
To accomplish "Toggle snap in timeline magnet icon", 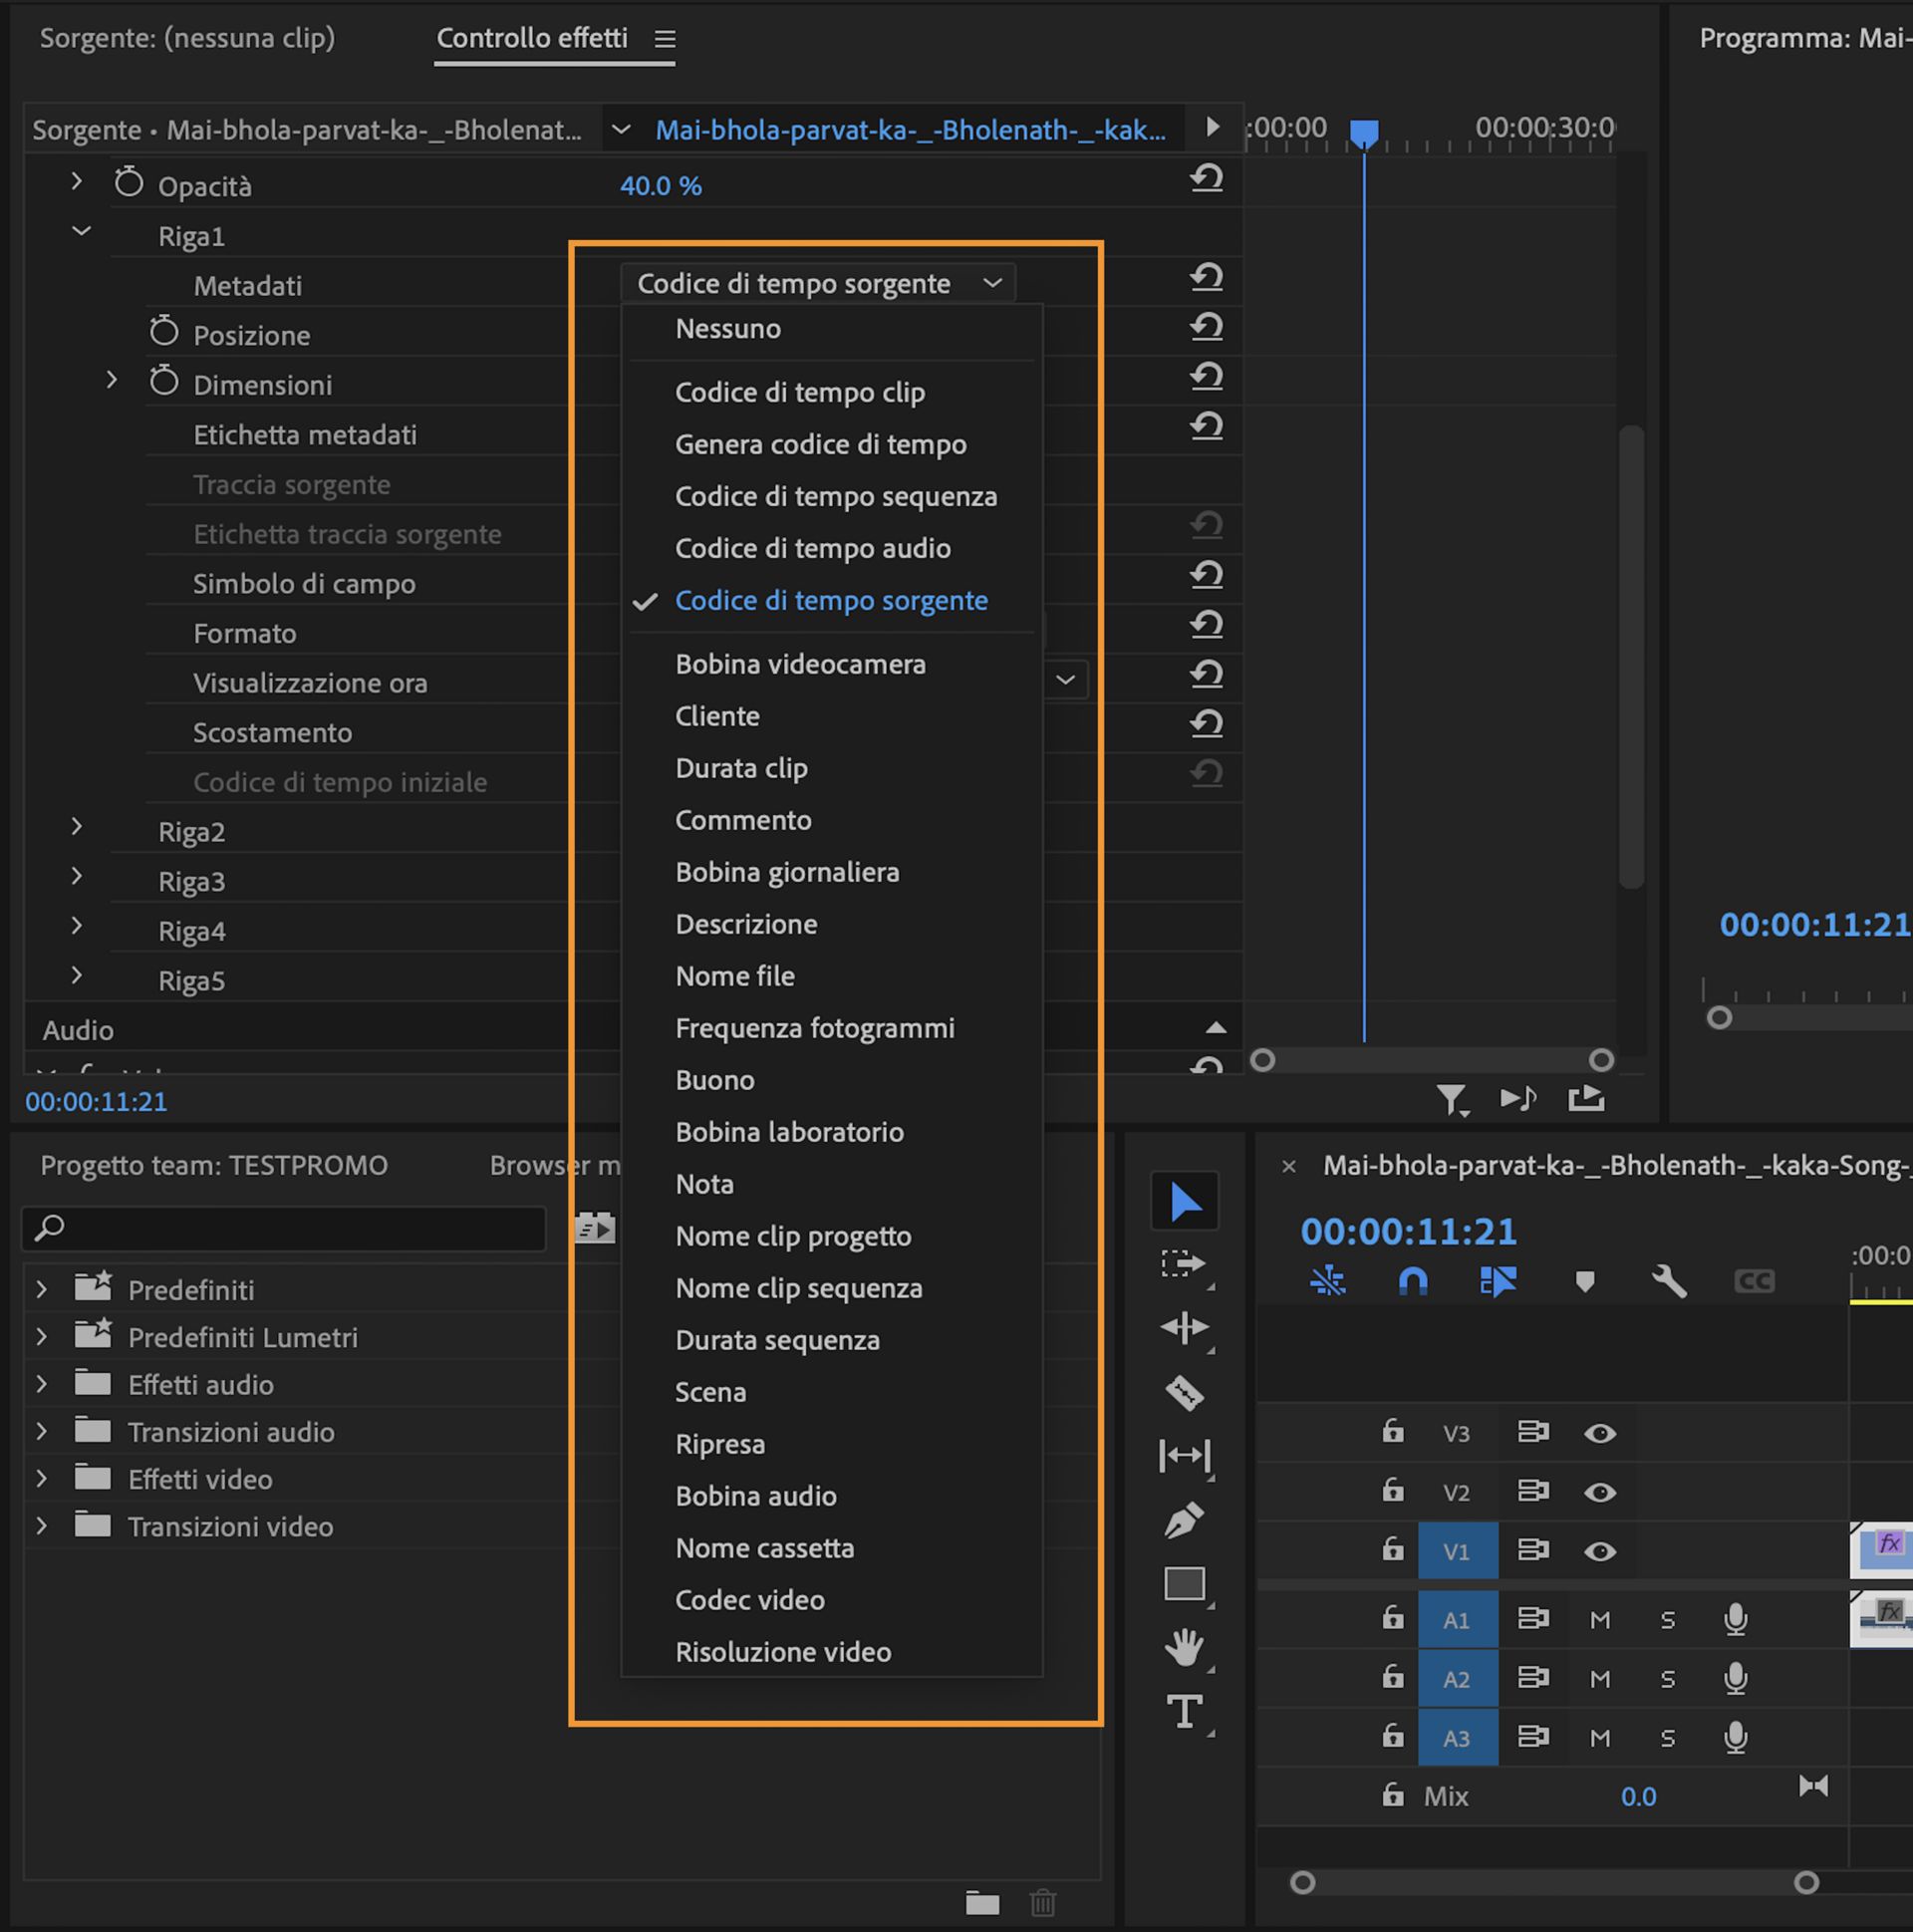I will click(1412, 1281).
